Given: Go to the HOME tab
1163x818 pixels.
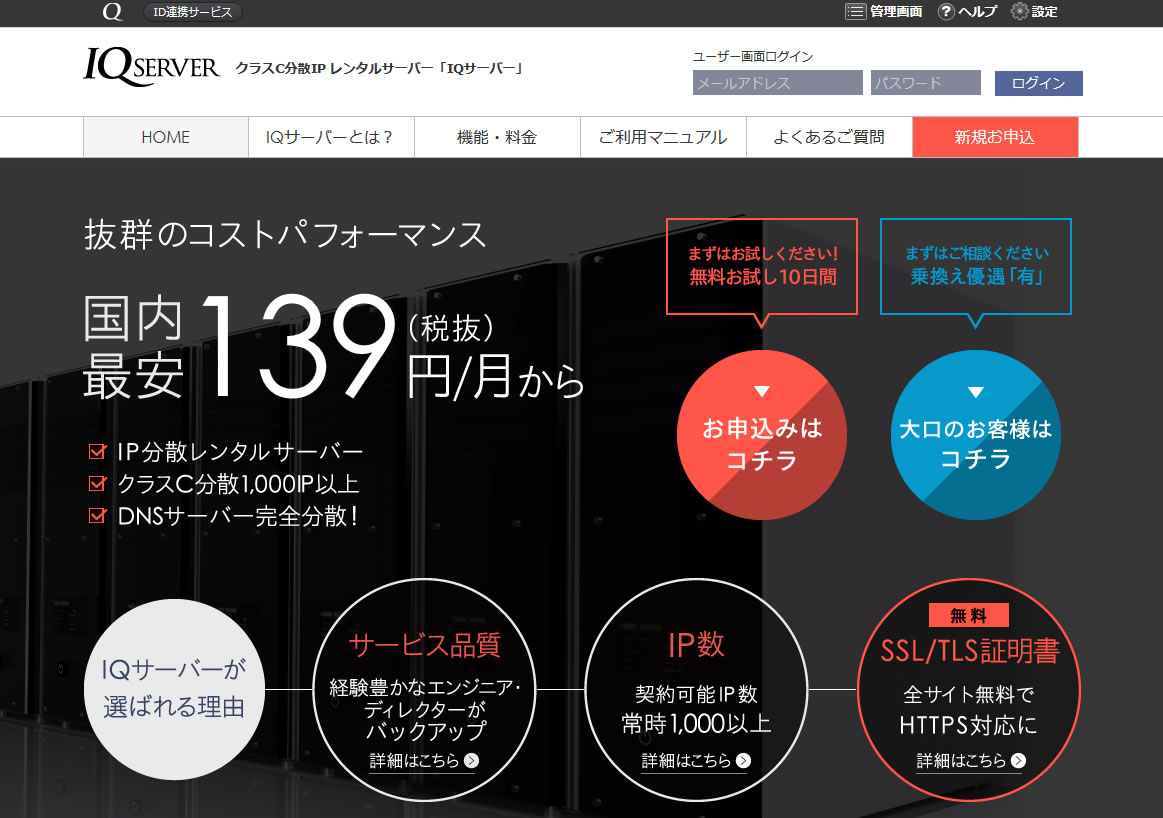Looking at the screenshot, I should [165, 137].
